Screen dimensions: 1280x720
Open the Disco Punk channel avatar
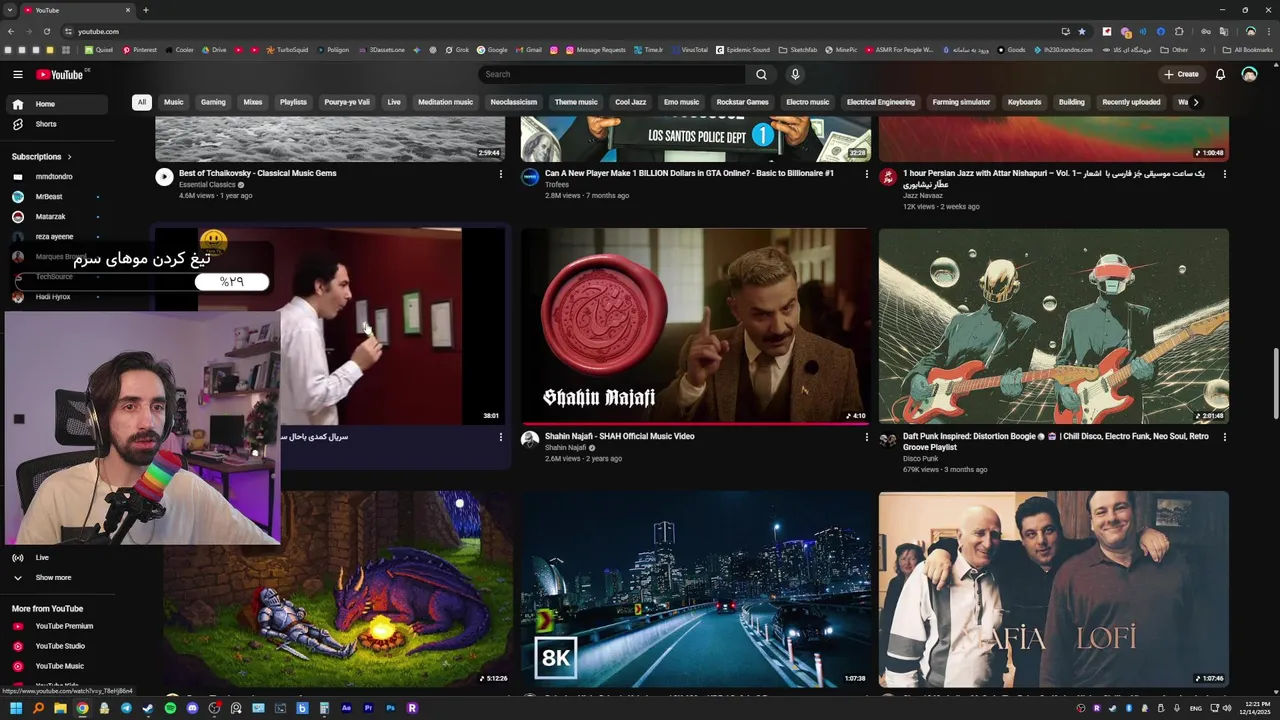pos(888,440)
